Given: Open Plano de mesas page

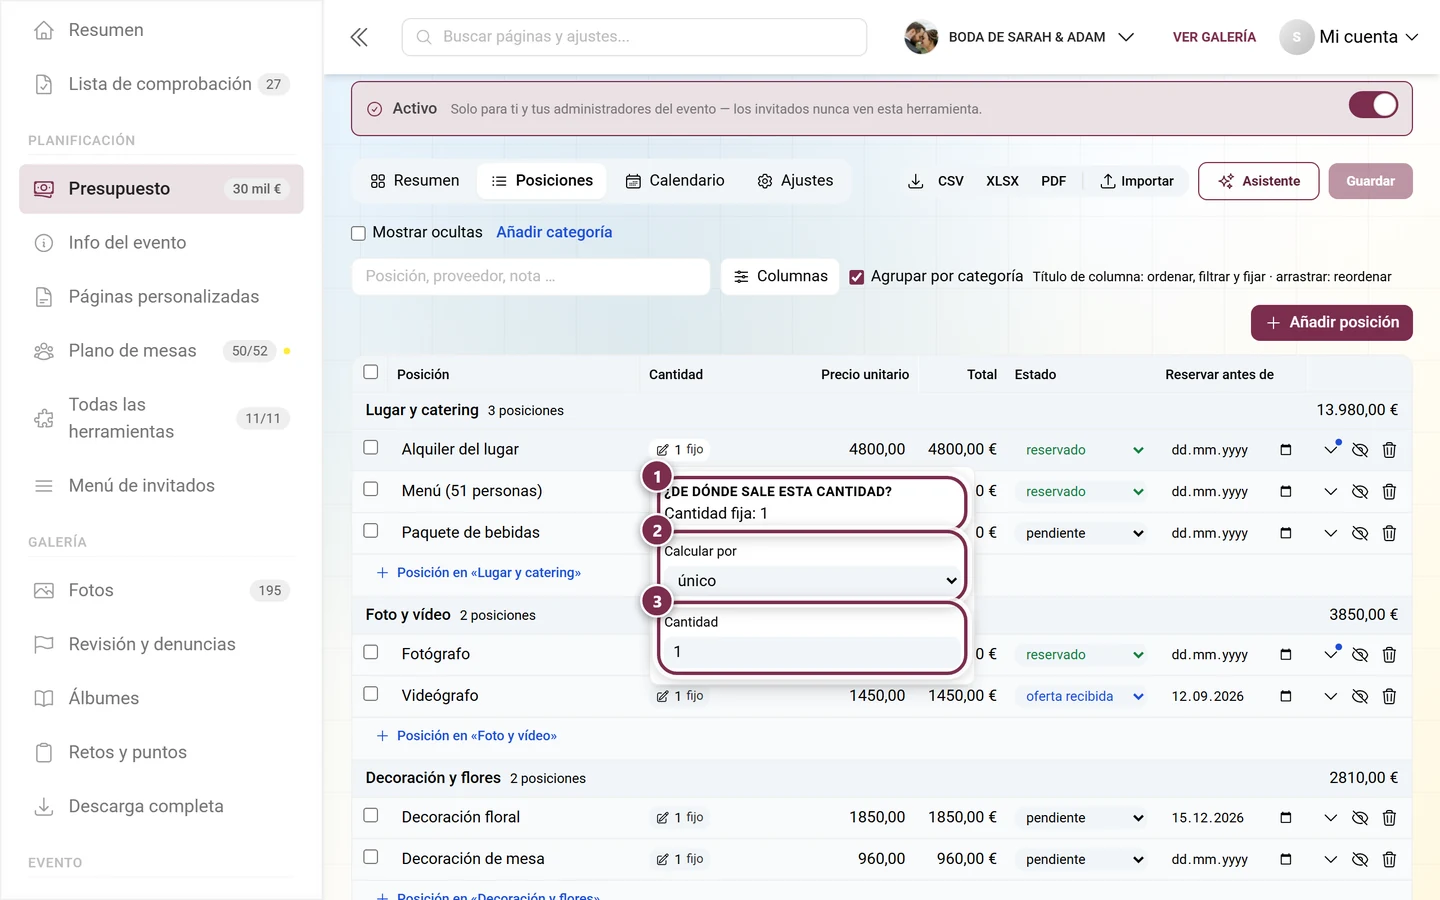Looking at the screenshot, I should (161, 351).
